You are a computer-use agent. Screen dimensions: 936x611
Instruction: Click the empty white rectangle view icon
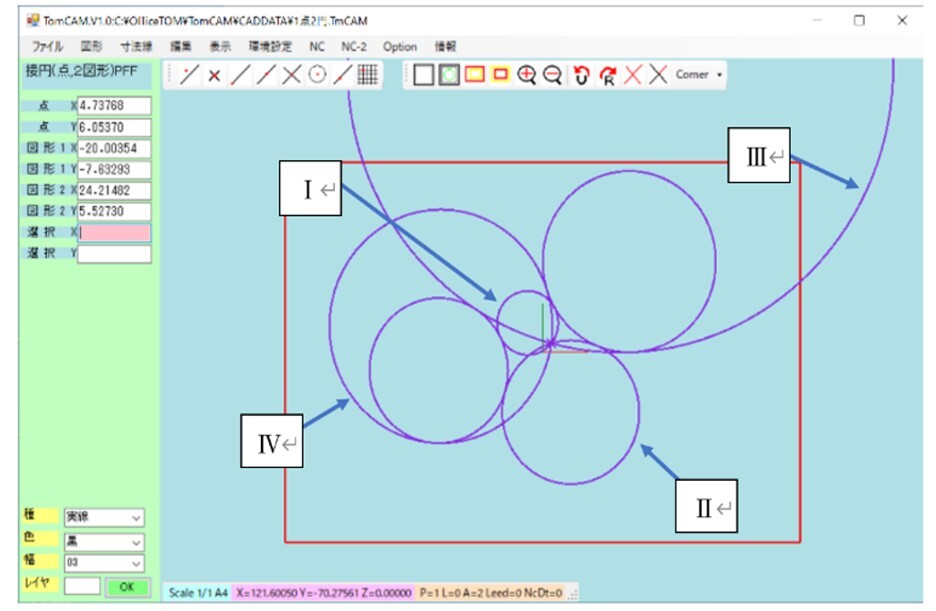[424, 76]
